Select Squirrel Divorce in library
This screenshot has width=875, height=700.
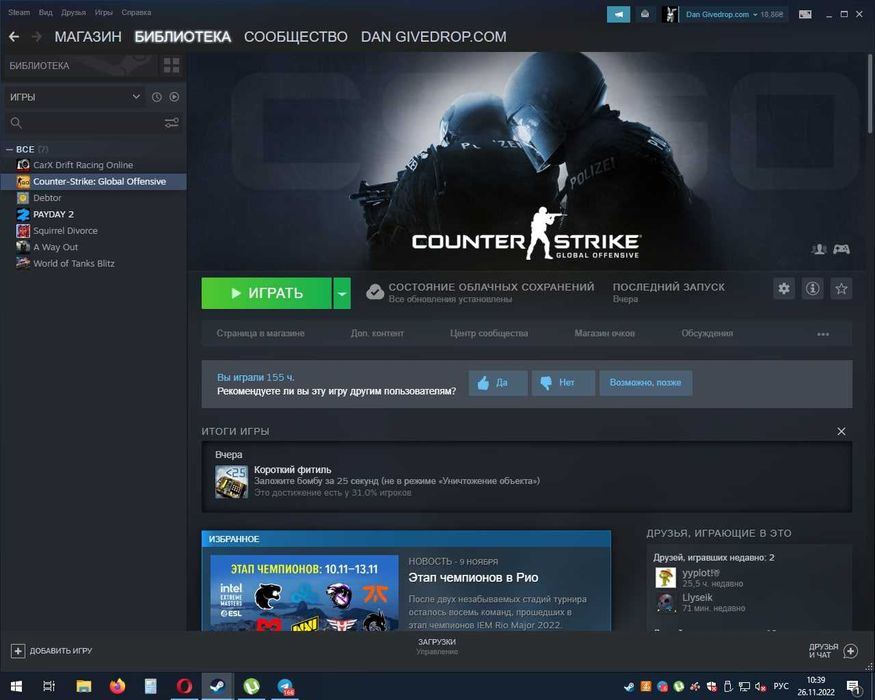(94, 231)
